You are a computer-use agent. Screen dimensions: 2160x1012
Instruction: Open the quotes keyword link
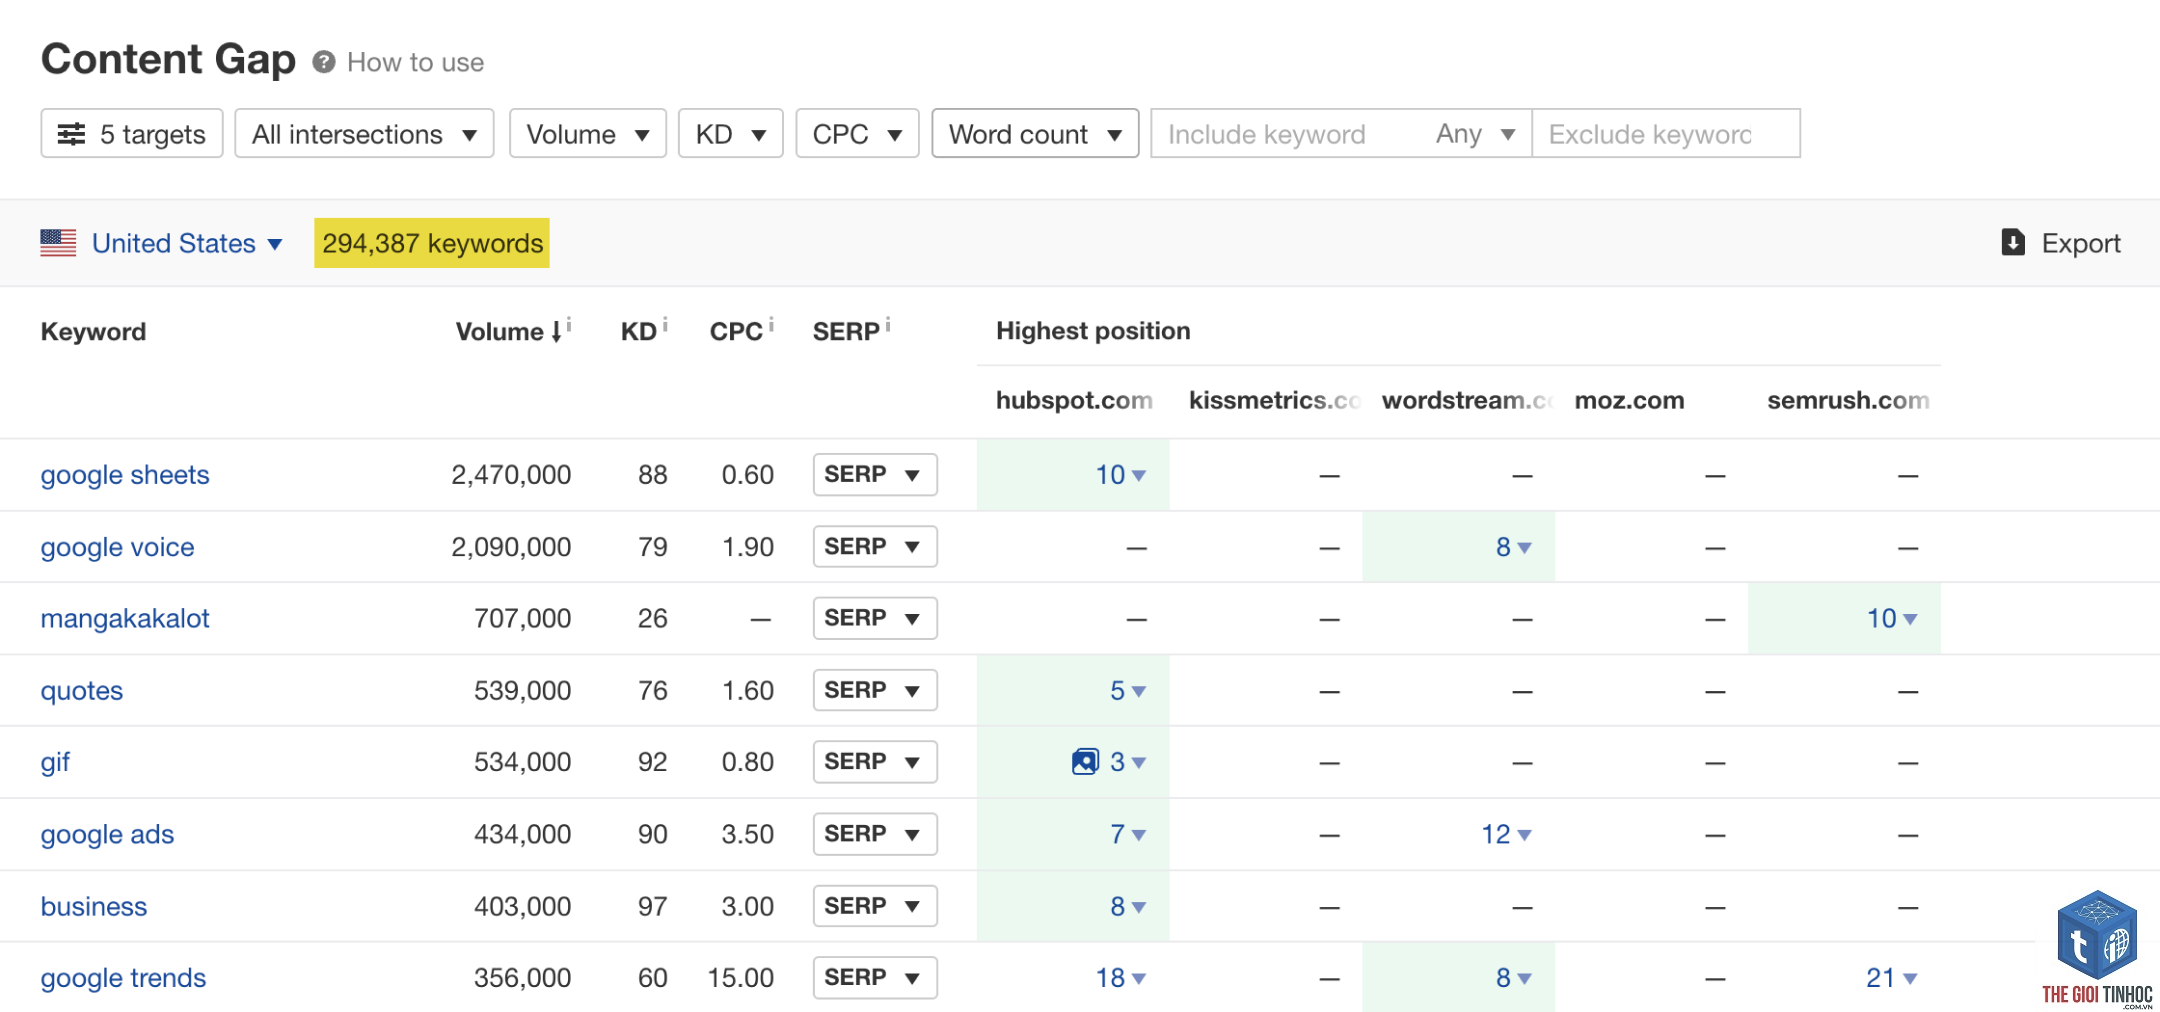pos(81,691)
